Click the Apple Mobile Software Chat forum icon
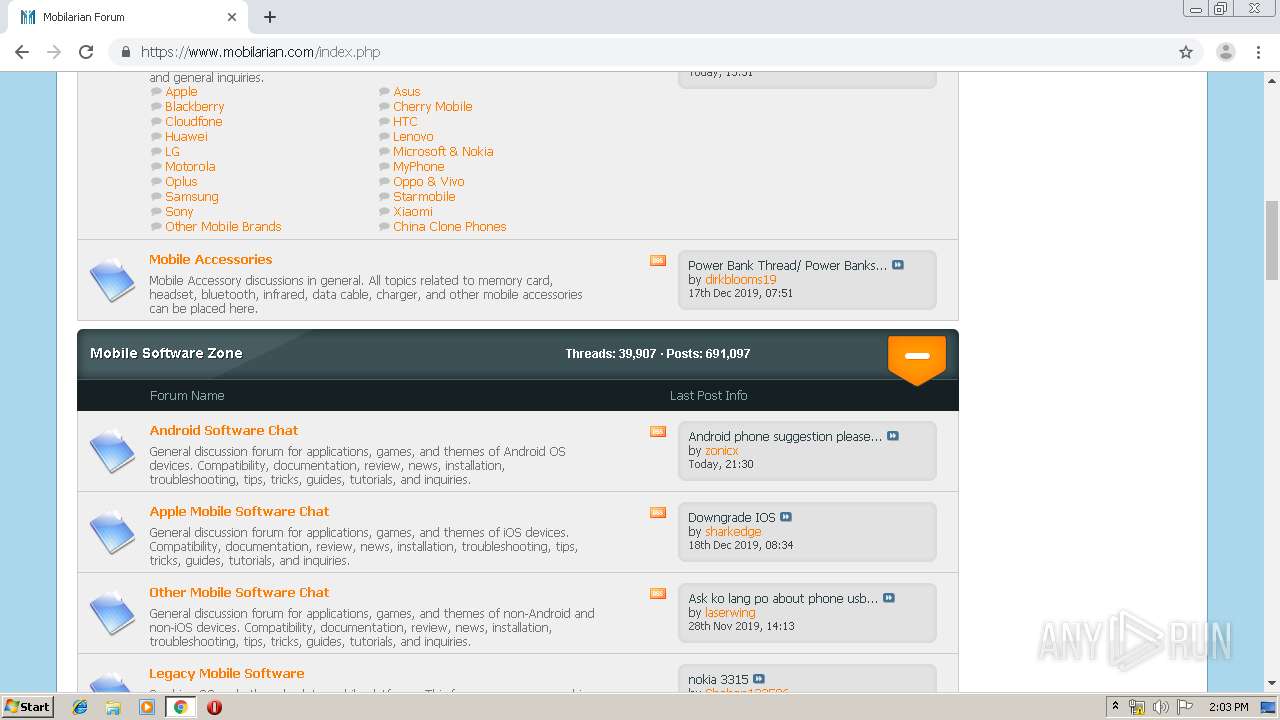Viewport: 1280px width, 720px height. coord(112,533)
